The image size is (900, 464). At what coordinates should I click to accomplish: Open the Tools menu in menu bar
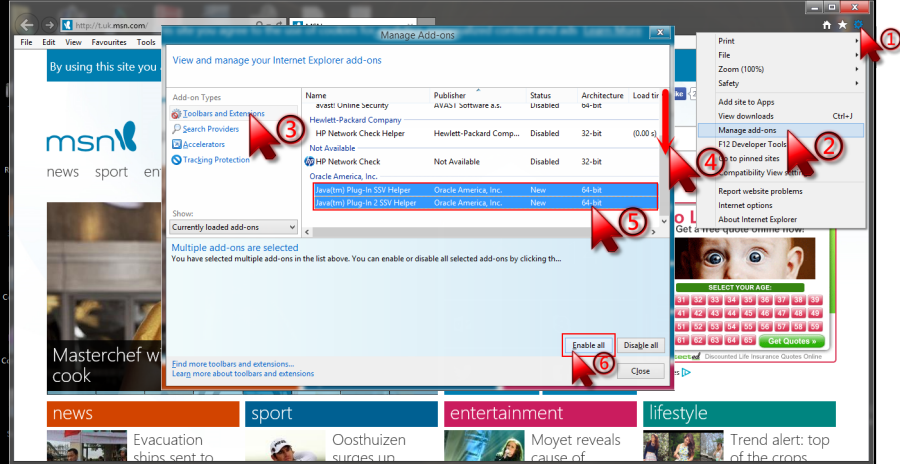click(x=146, y=42)
